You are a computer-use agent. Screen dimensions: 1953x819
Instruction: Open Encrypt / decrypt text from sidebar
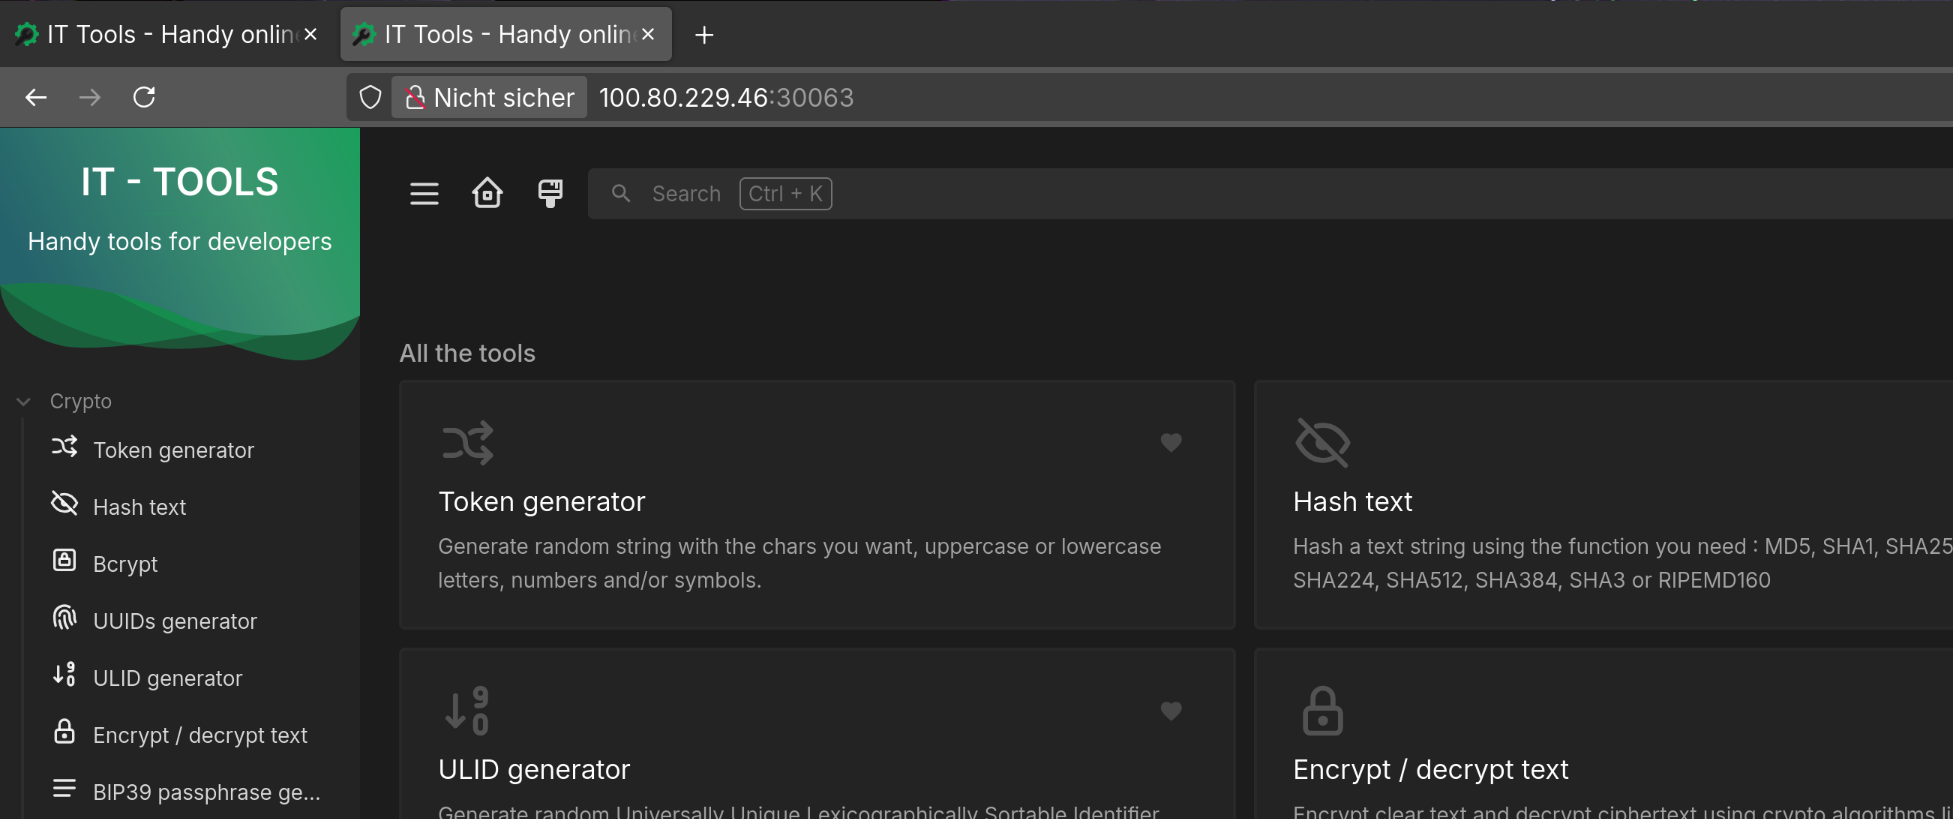[199, 735]
